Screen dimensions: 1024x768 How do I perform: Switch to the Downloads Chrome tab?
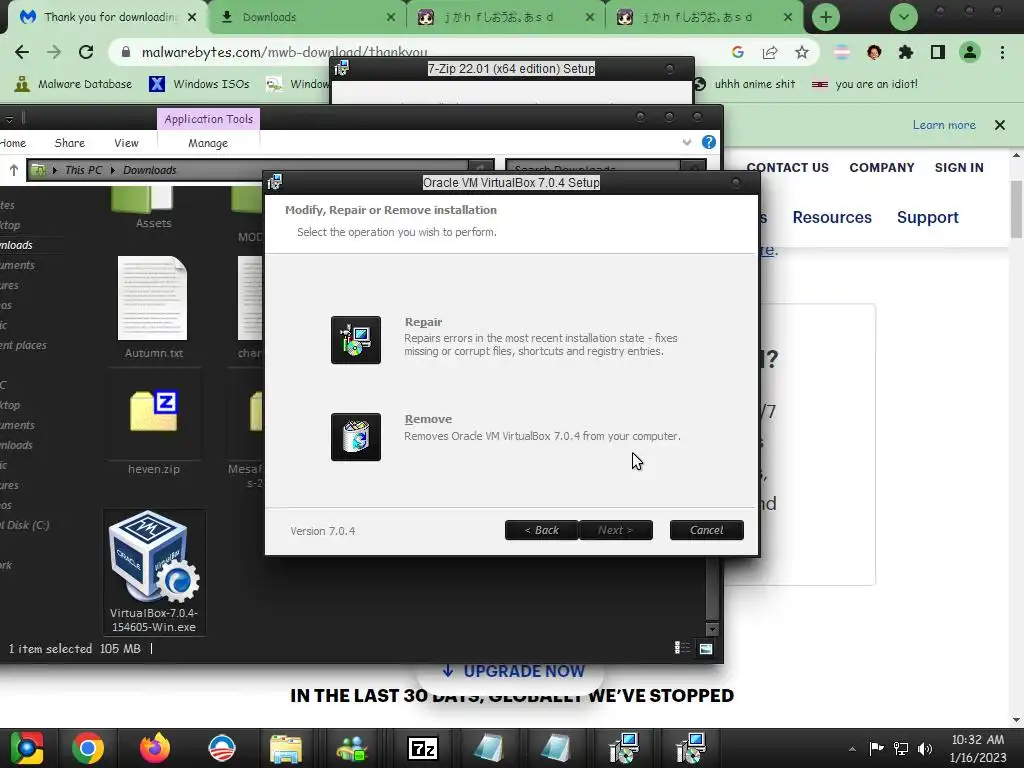click(x=308, y=17)
